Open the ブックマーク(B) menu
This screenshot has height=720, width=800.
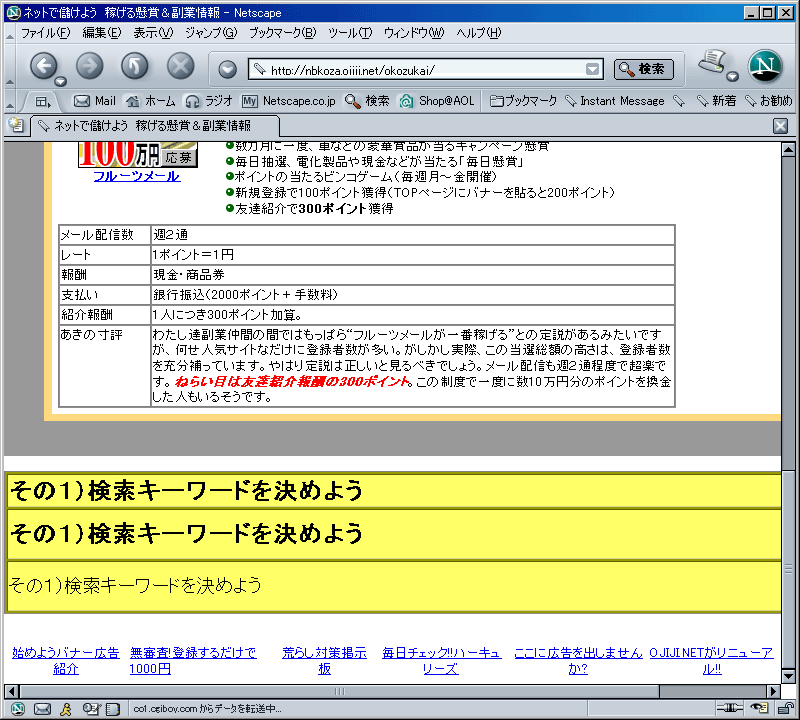pos(282,33)
